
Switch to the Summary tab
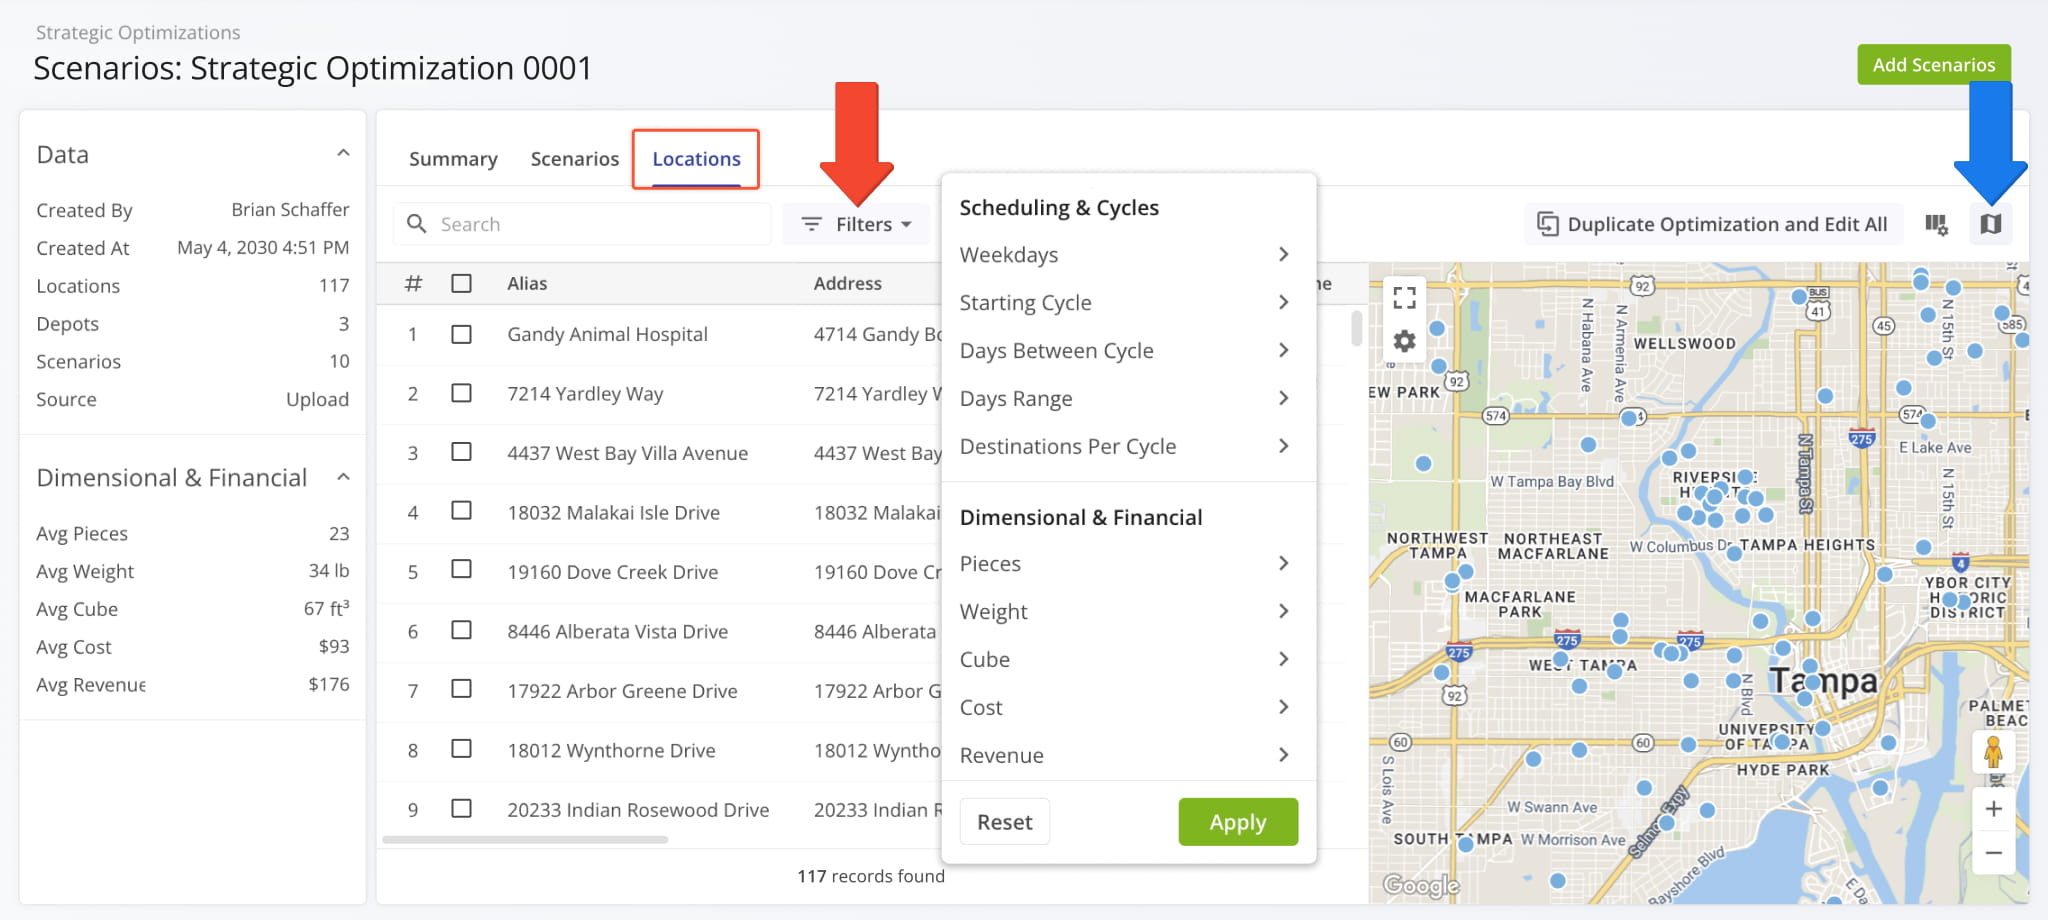(x=453, y=159)
